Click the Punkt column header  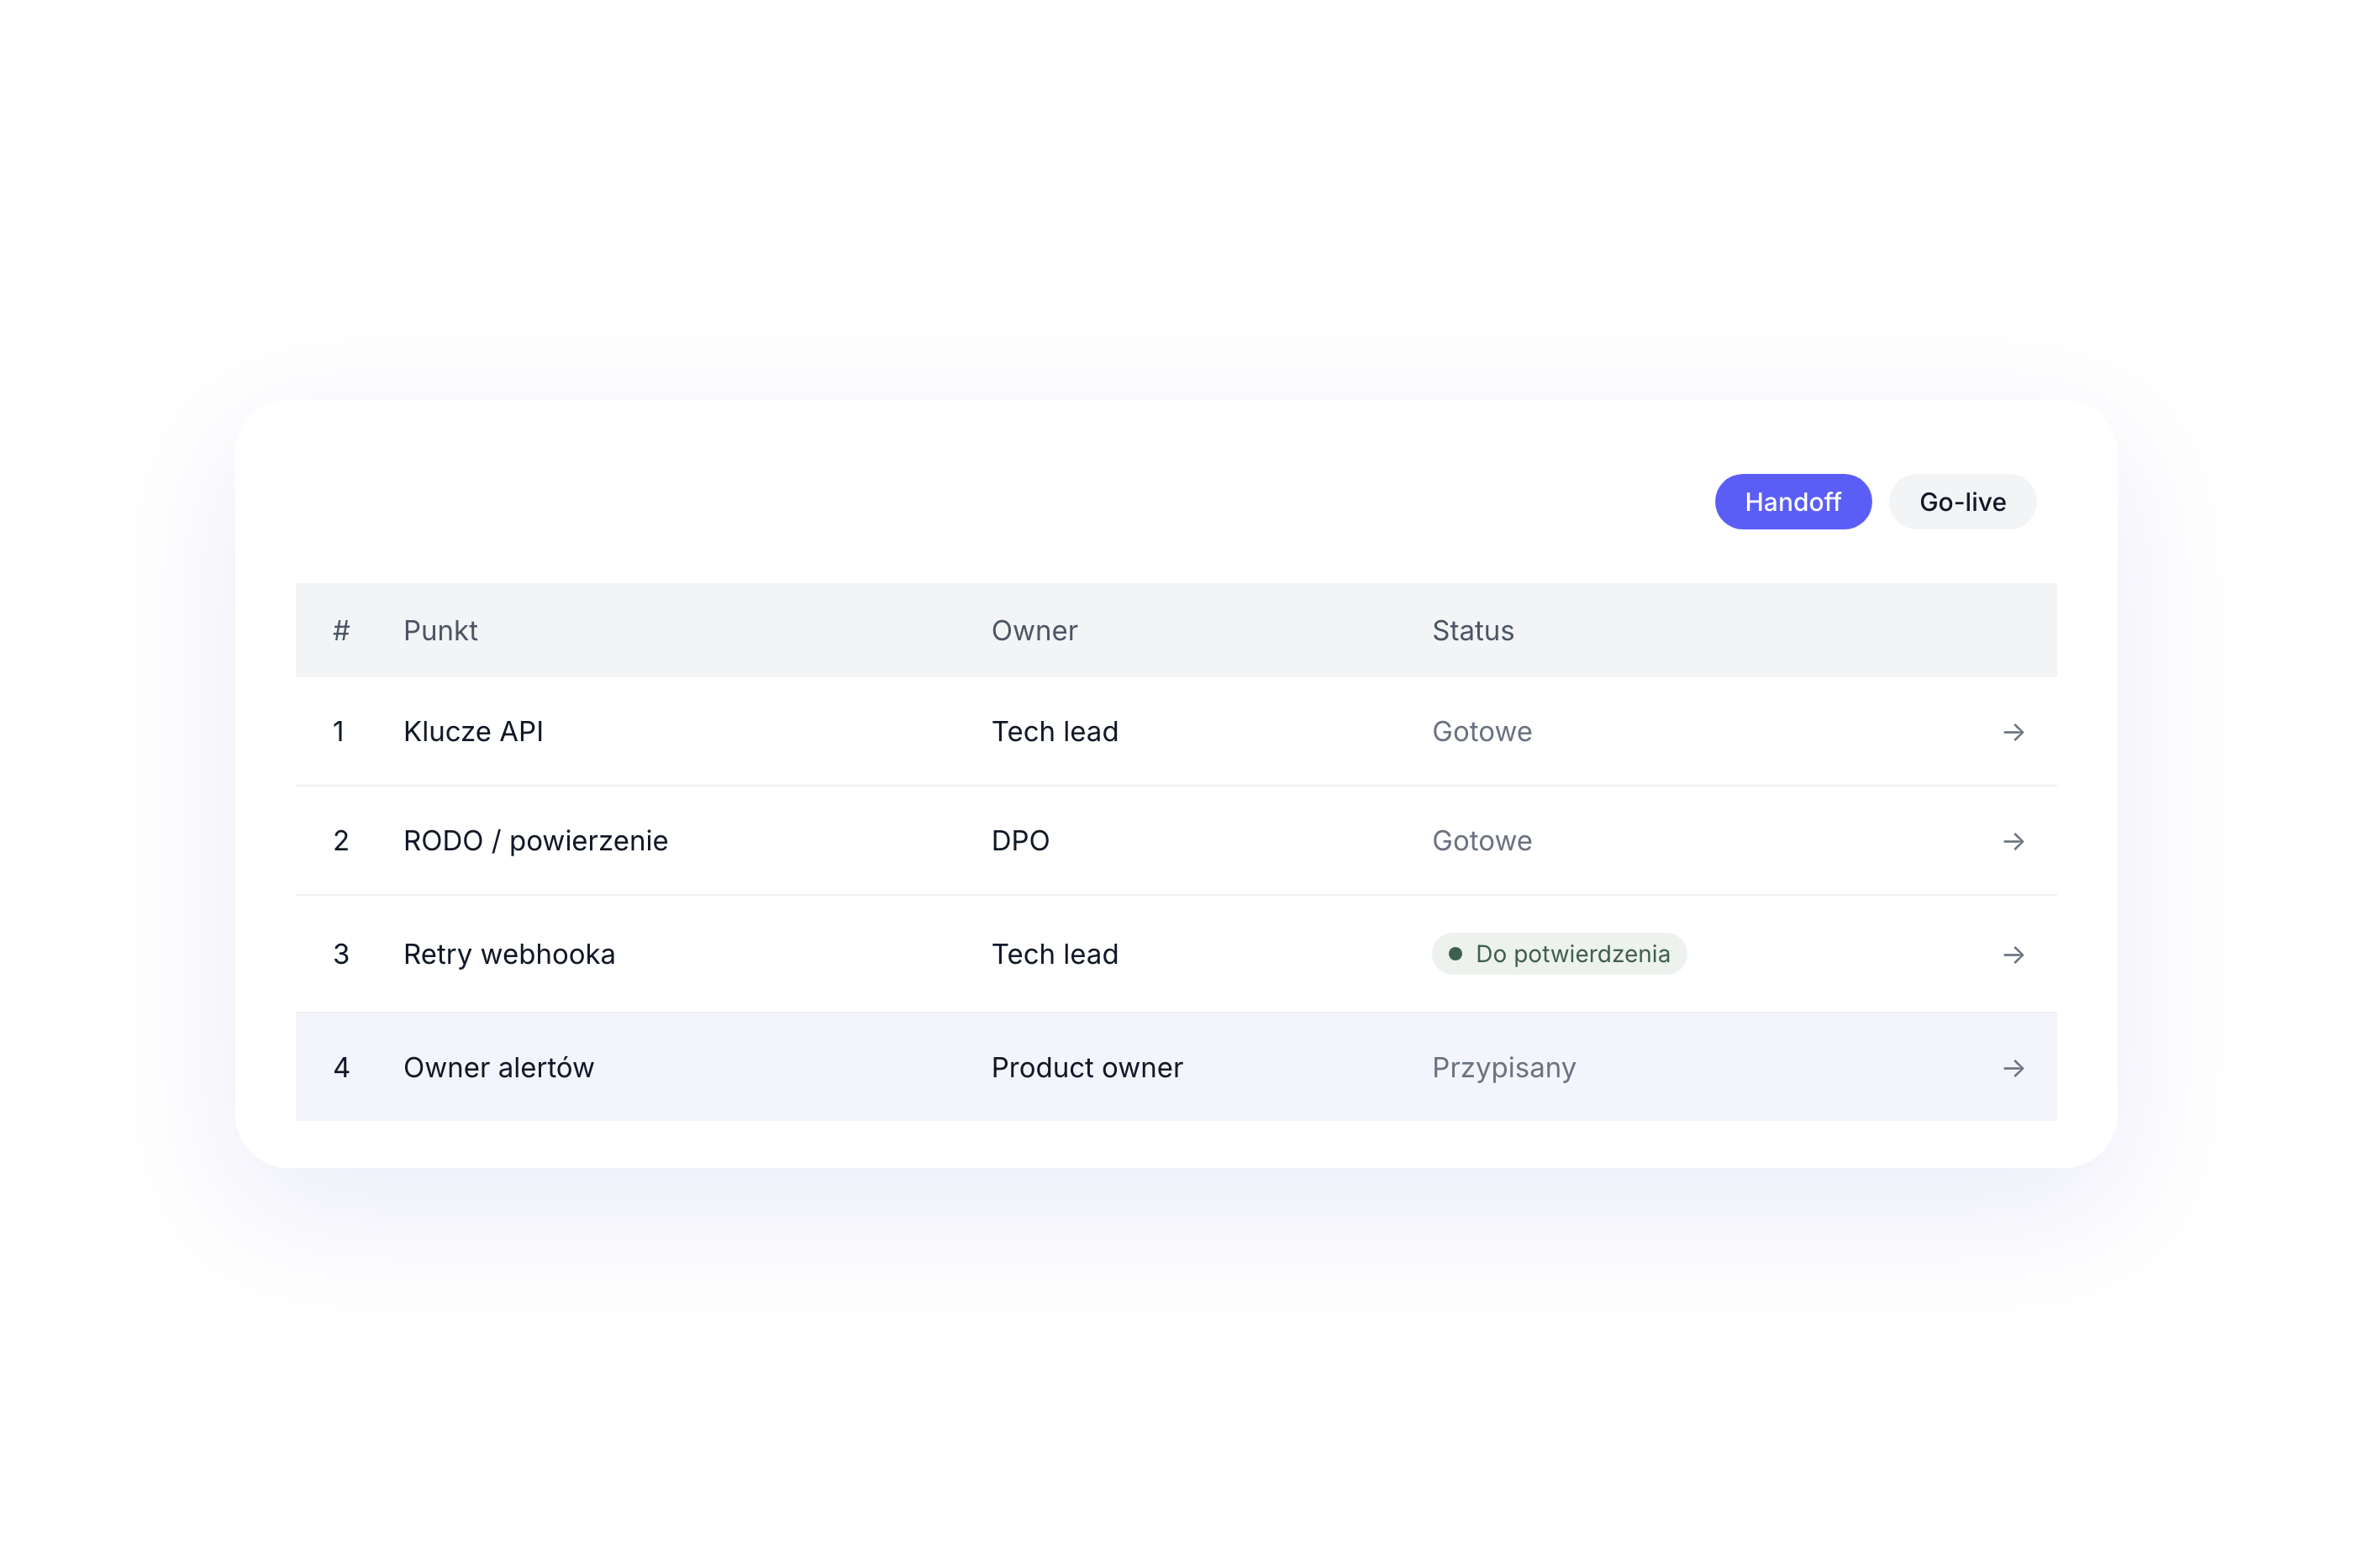[x=440, y=631]
